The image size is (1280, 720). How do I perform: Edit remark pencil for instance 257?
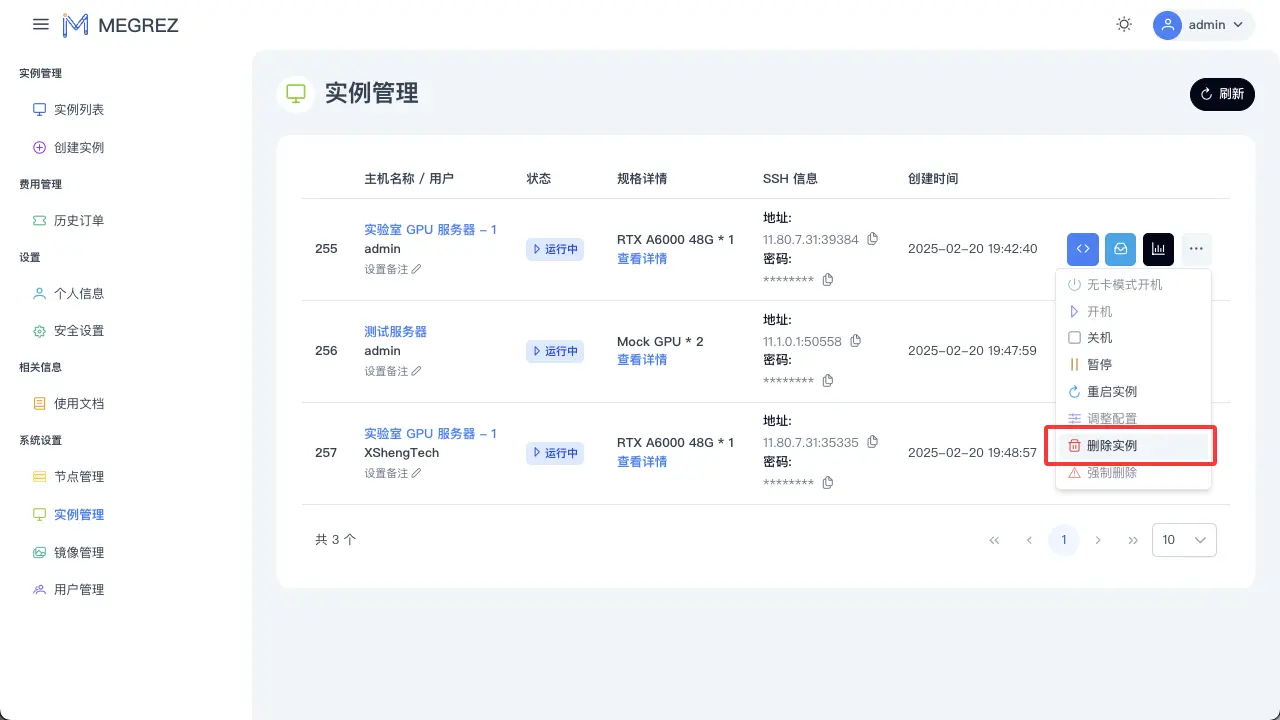coord(417,473)
